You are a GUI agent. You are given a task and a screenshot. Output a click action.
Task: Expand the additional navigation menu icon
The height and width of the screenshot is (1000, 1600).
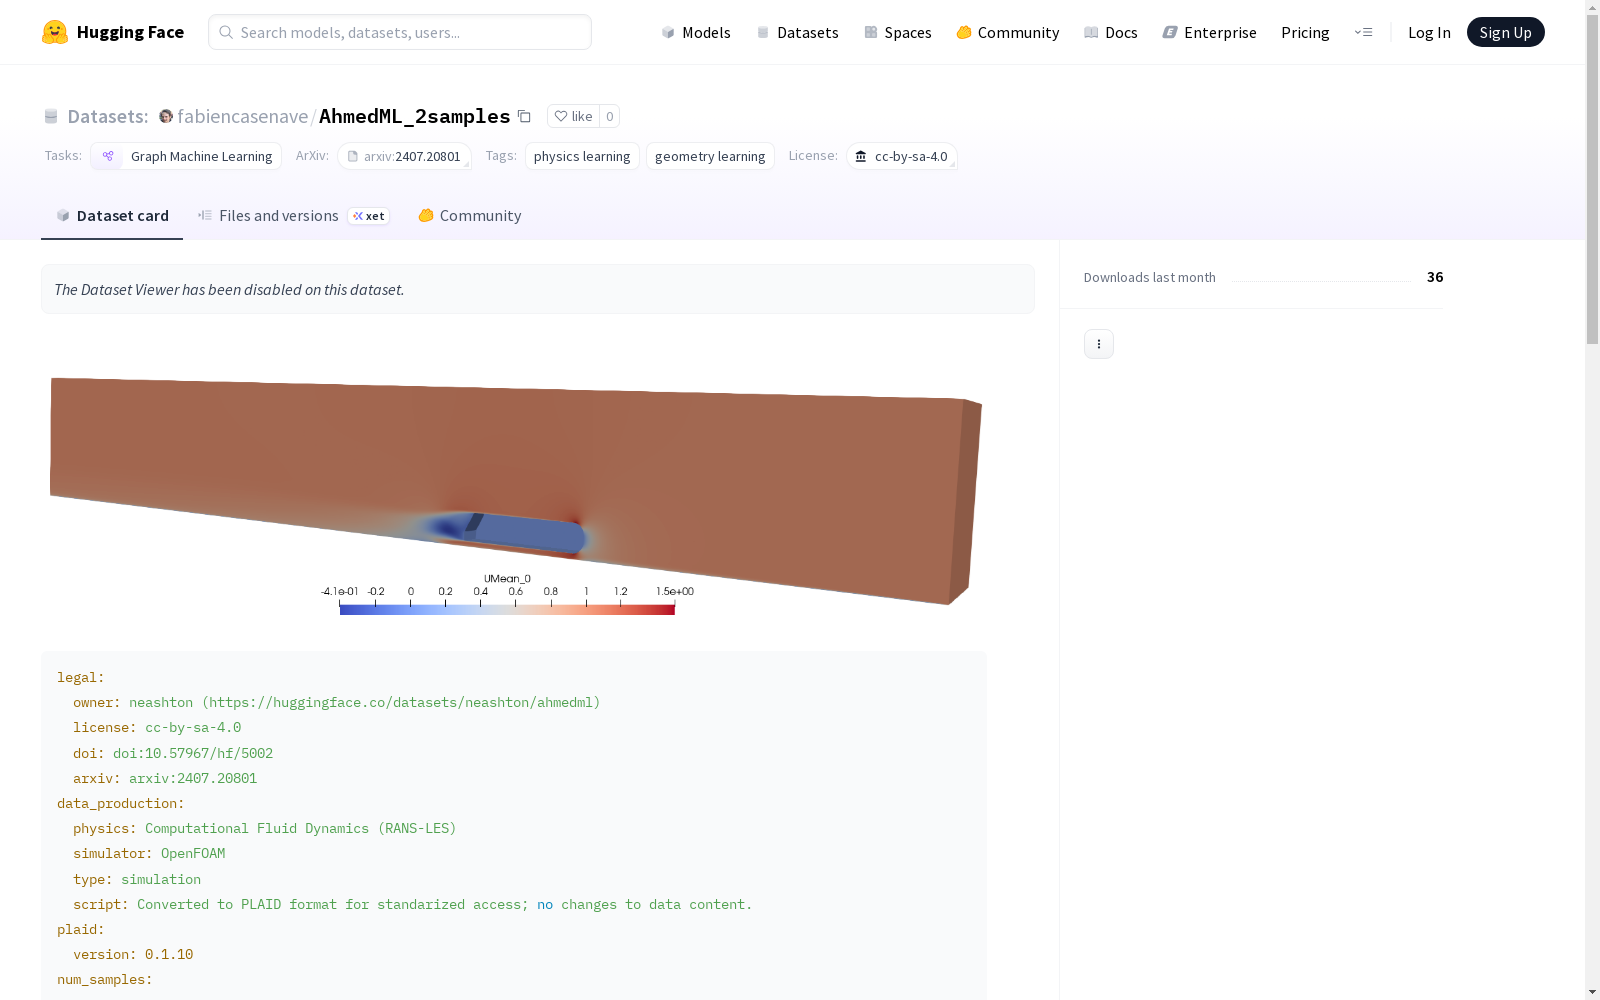(1363, 32)
